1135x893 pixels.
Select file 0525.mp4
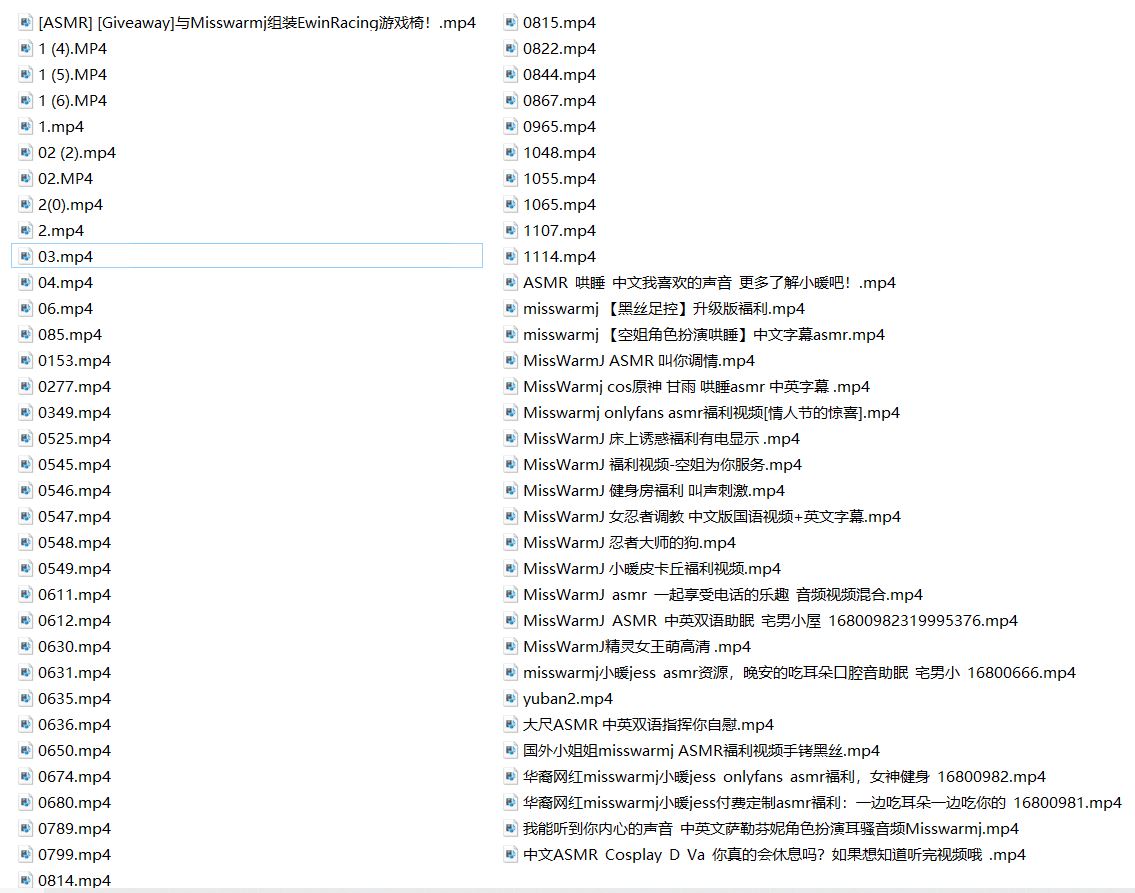pyautogui.click(x=75, y=439)
